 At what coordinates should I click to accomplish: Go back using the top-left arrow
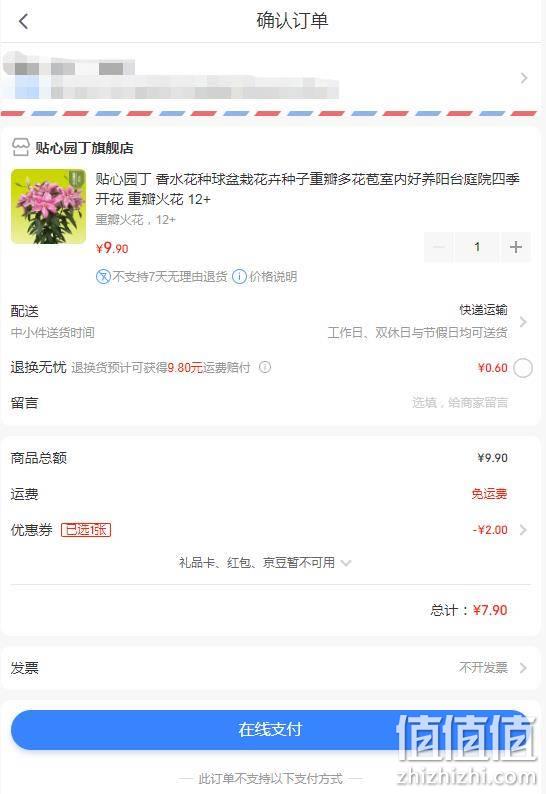coord(23,21)
